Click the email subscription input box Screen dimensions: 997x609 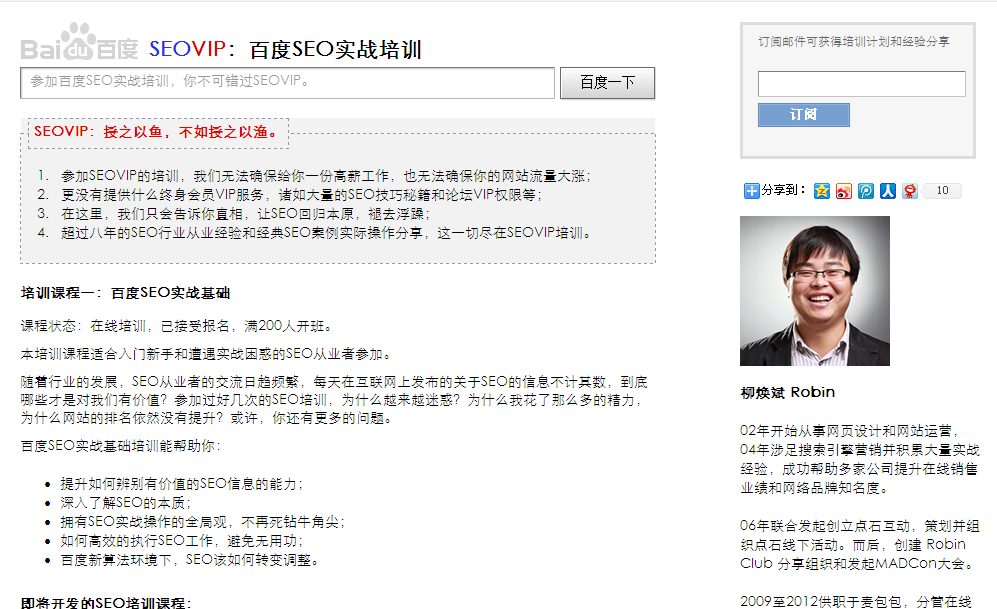point(862,84)
